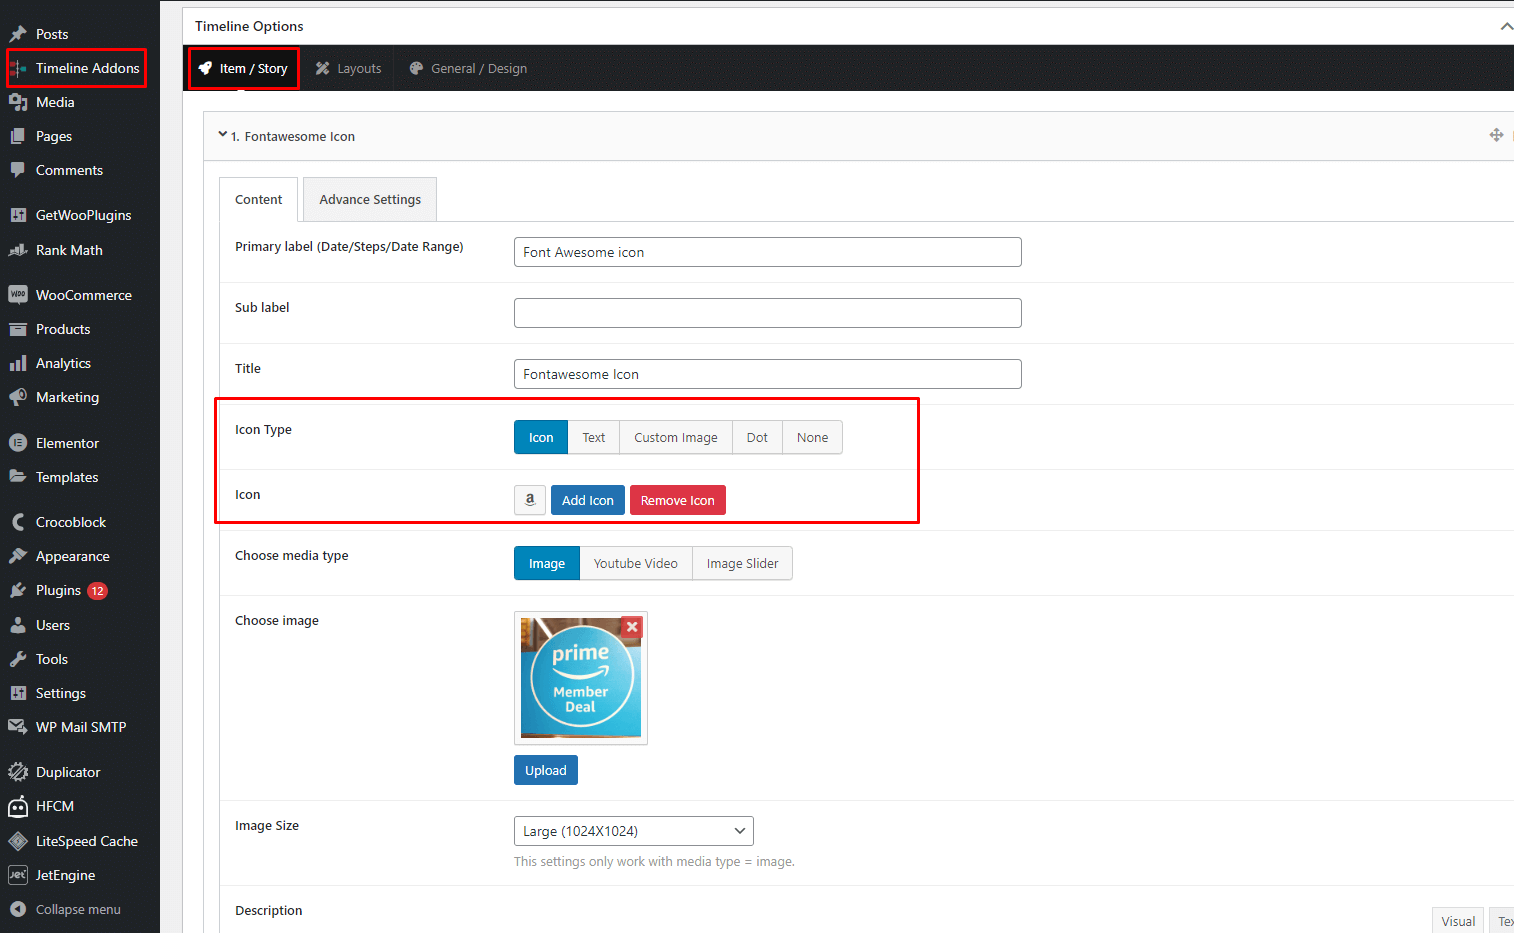Click the Amazon icon preview box
Image resolution: width=1514 pixels, height=933 pixels.
pyautogui.click(x=530, y=500)
